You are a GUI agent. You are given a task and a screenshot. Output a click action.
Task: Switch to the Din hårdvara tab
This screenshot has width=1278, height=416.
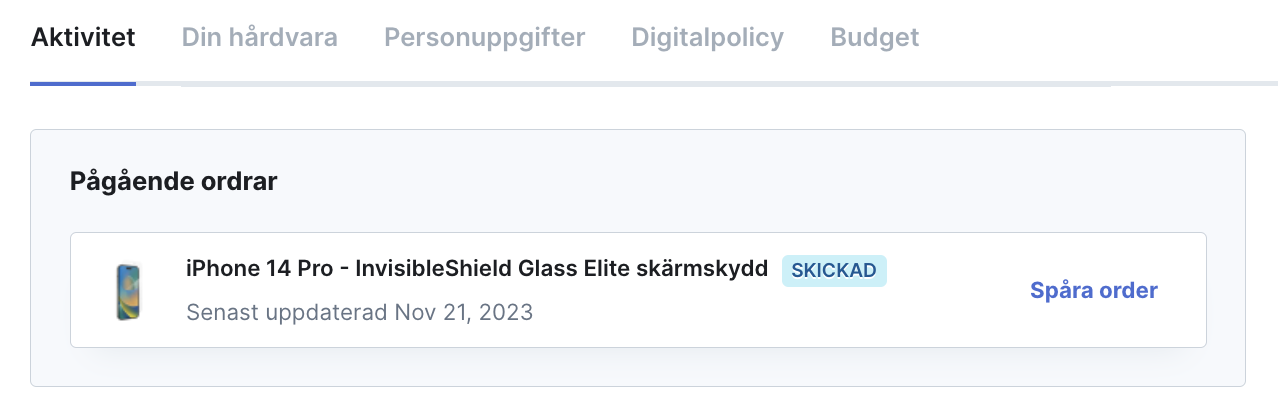point(260,38)
